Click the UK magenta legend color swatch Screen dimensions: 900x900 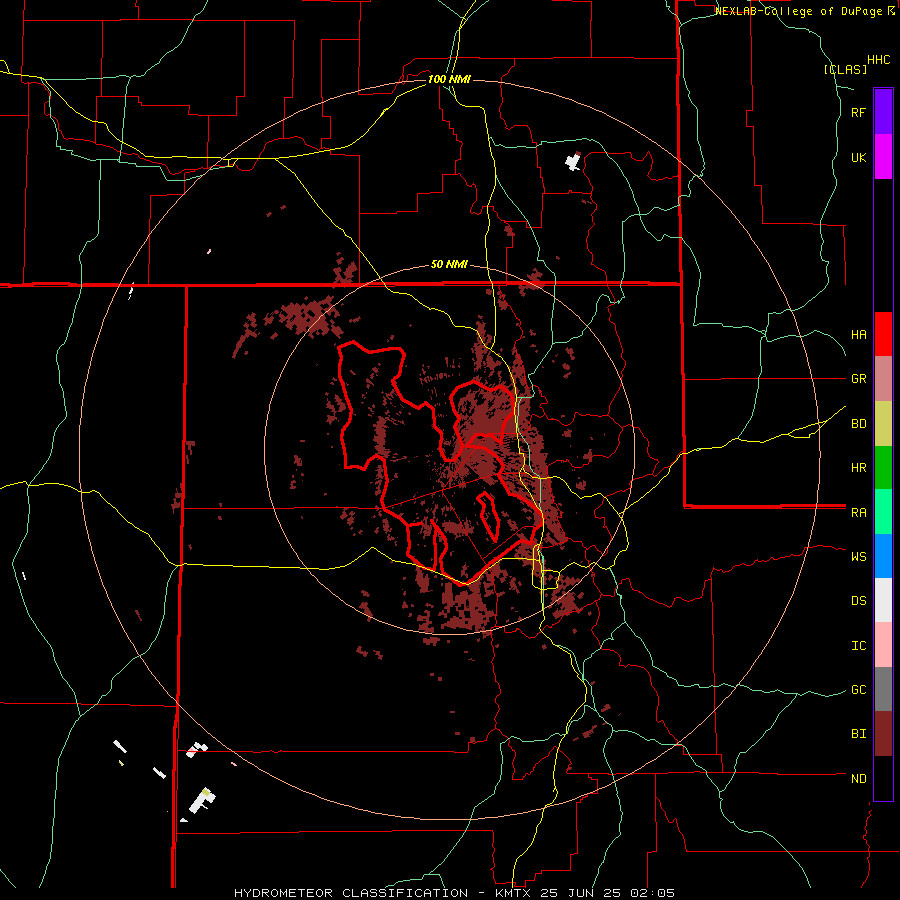pos(883,156)
